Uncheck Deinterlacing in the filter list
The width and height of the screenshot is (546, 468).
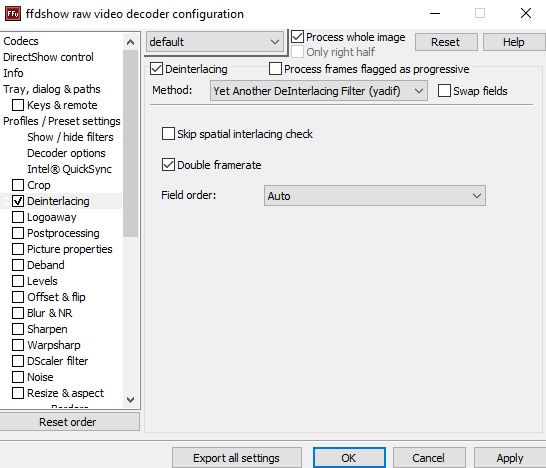[18, 201]
